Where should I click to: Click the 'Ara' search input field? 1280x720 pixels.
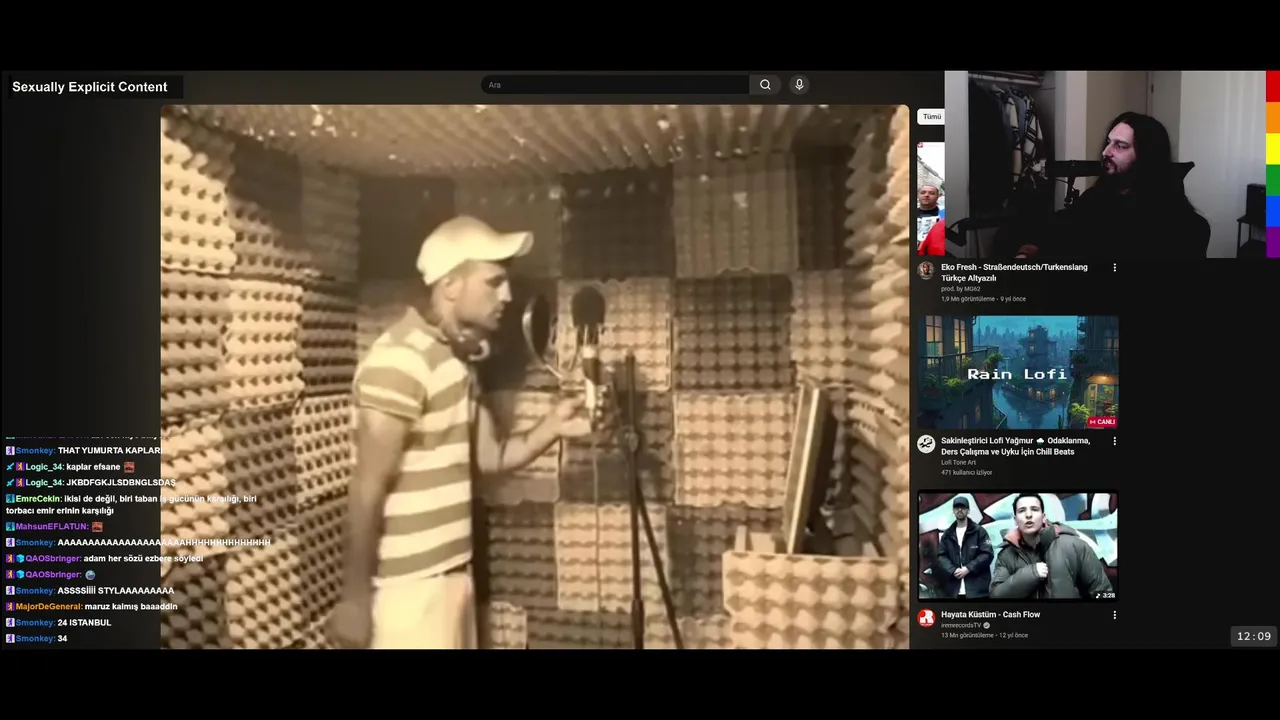[x=615, y=85]
